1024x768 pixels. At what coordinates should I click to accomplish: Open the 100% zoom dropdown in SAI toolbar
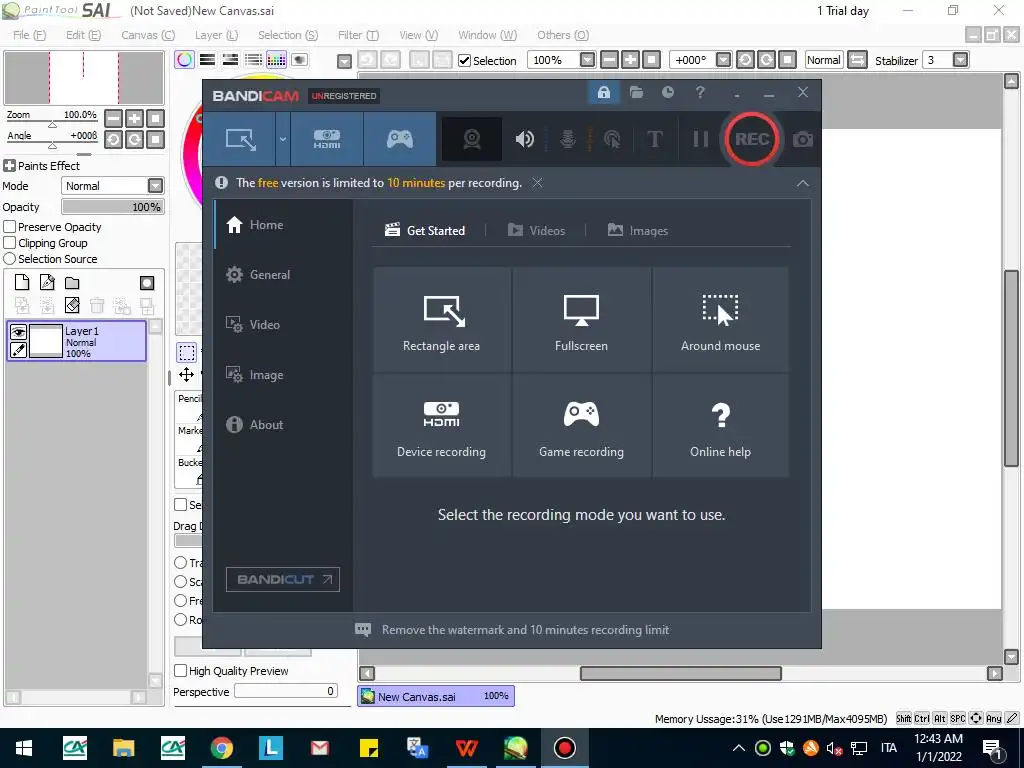[587, 60]
